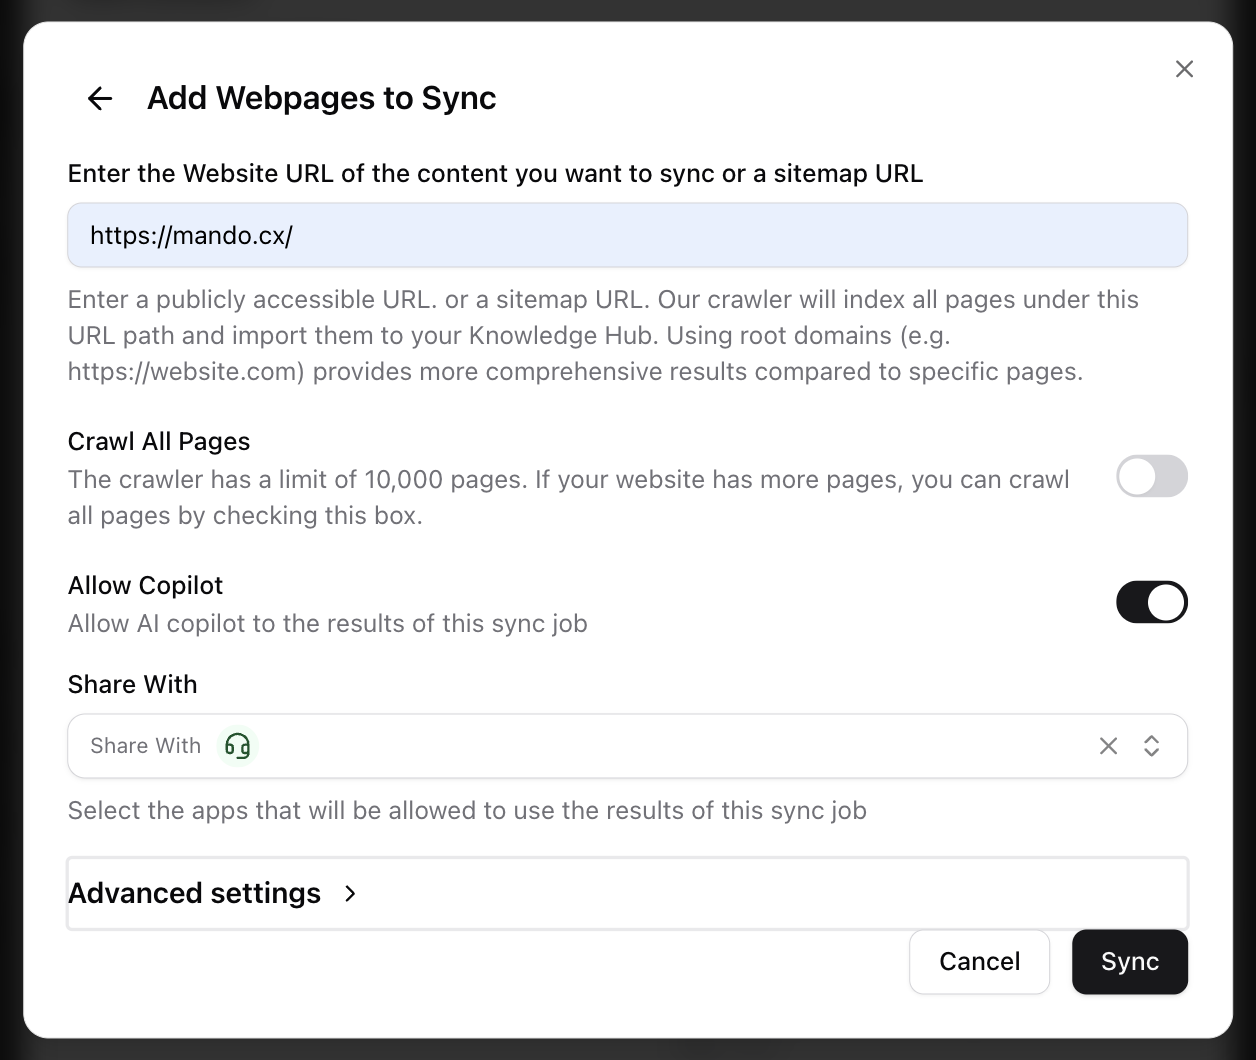Click the Add Webpages to Sync title
Image resolution: width=1256 pixels, height=1060 pixels.
tap(321, 98)
